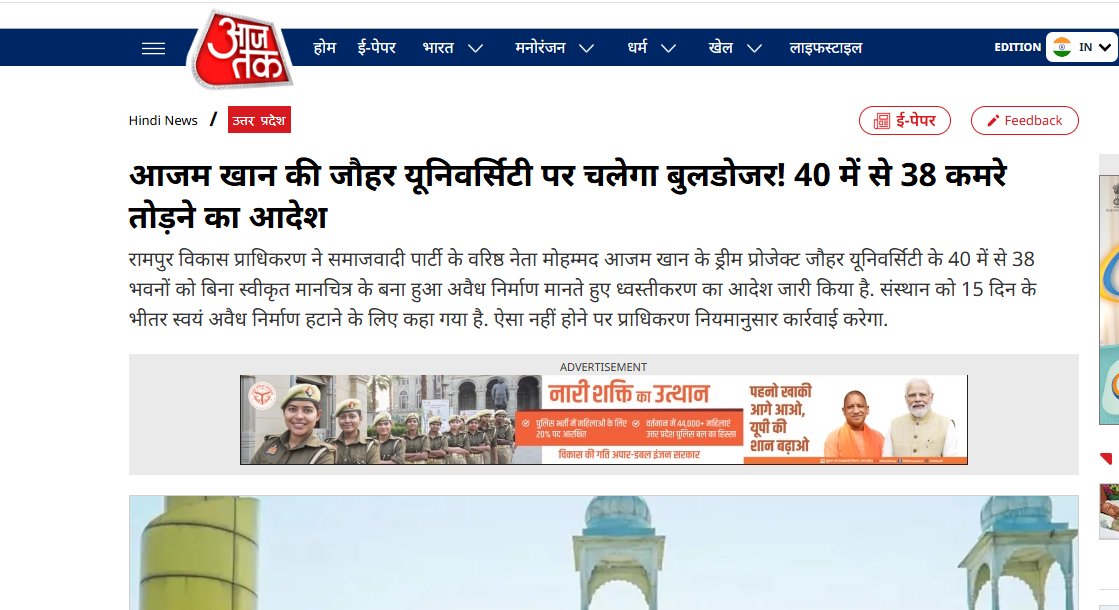The height and width of the screenshot is (610, 1119).
Task: Click the article summary paragraph starting रामपुर विकास प्राधिकरण
Action: click(x=582, y=289)
